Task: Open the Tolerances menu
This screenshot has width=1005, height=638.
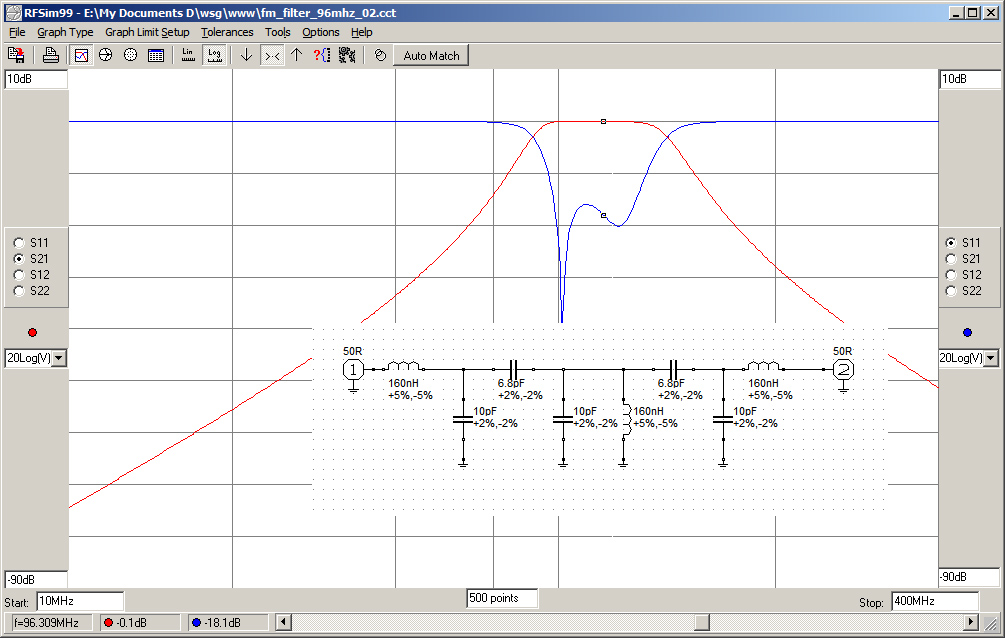Action: click(227, 32)
